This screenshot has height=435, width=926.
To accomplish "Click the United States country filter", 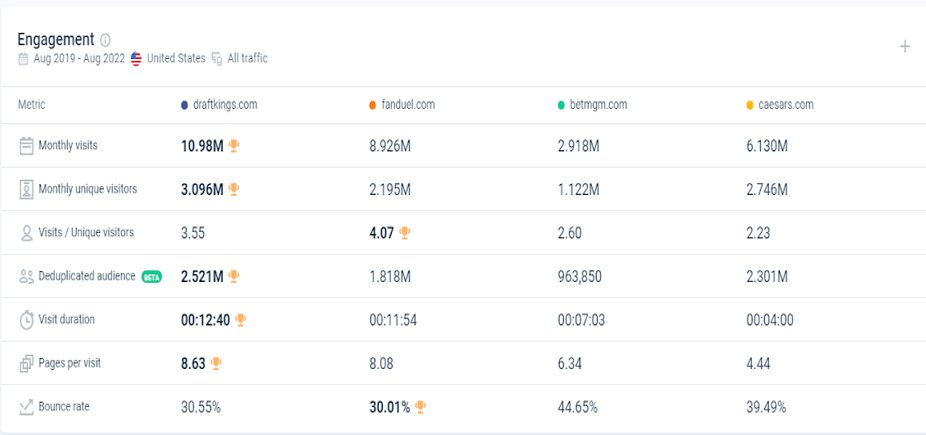I will click(x=176, y=58).
